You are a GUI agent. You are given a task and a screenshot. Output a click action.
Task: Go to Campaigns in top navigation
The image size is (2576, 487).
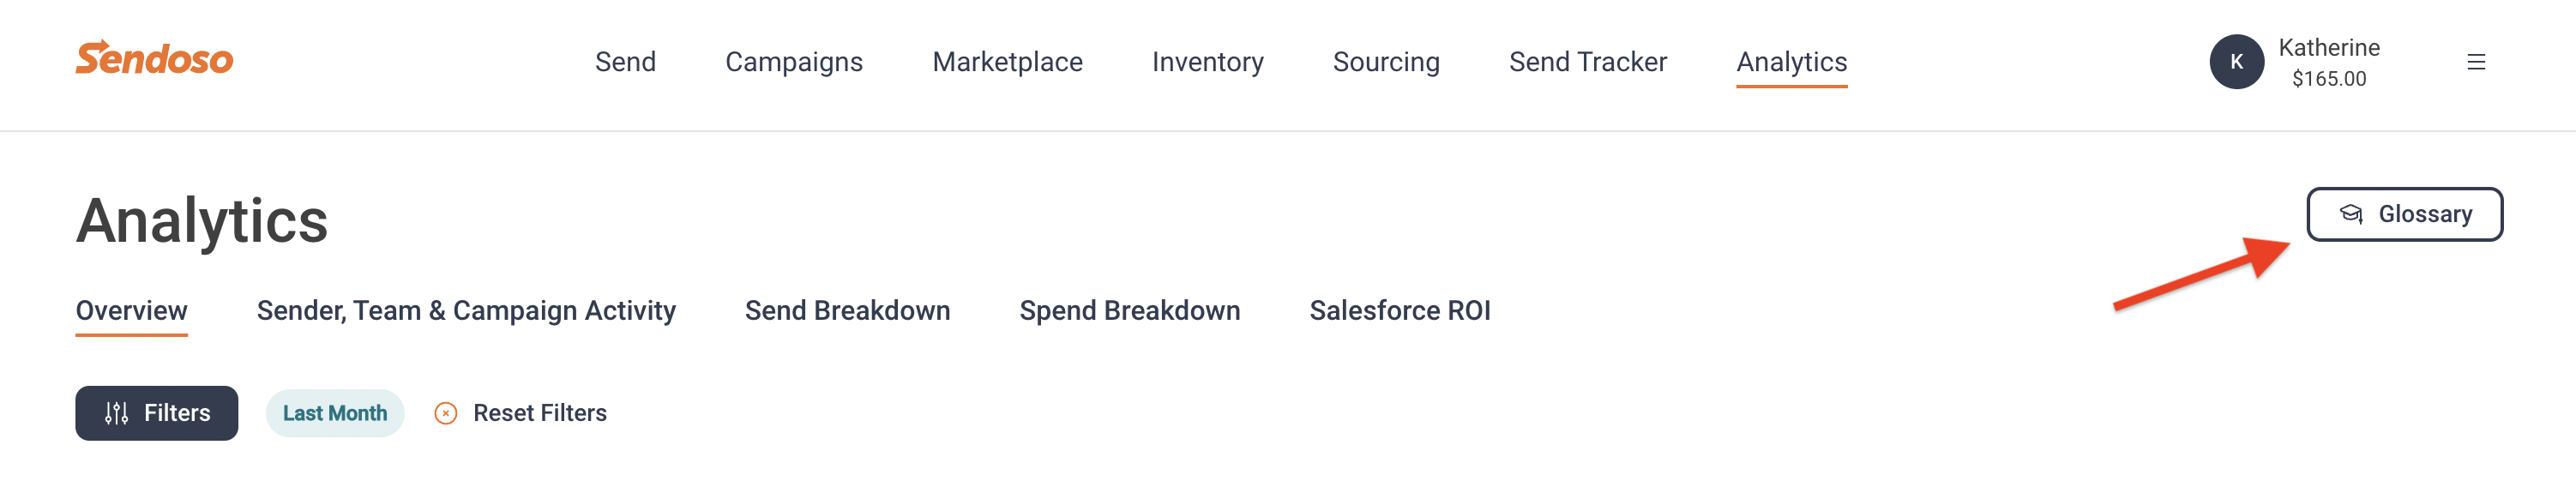(794, 62)
